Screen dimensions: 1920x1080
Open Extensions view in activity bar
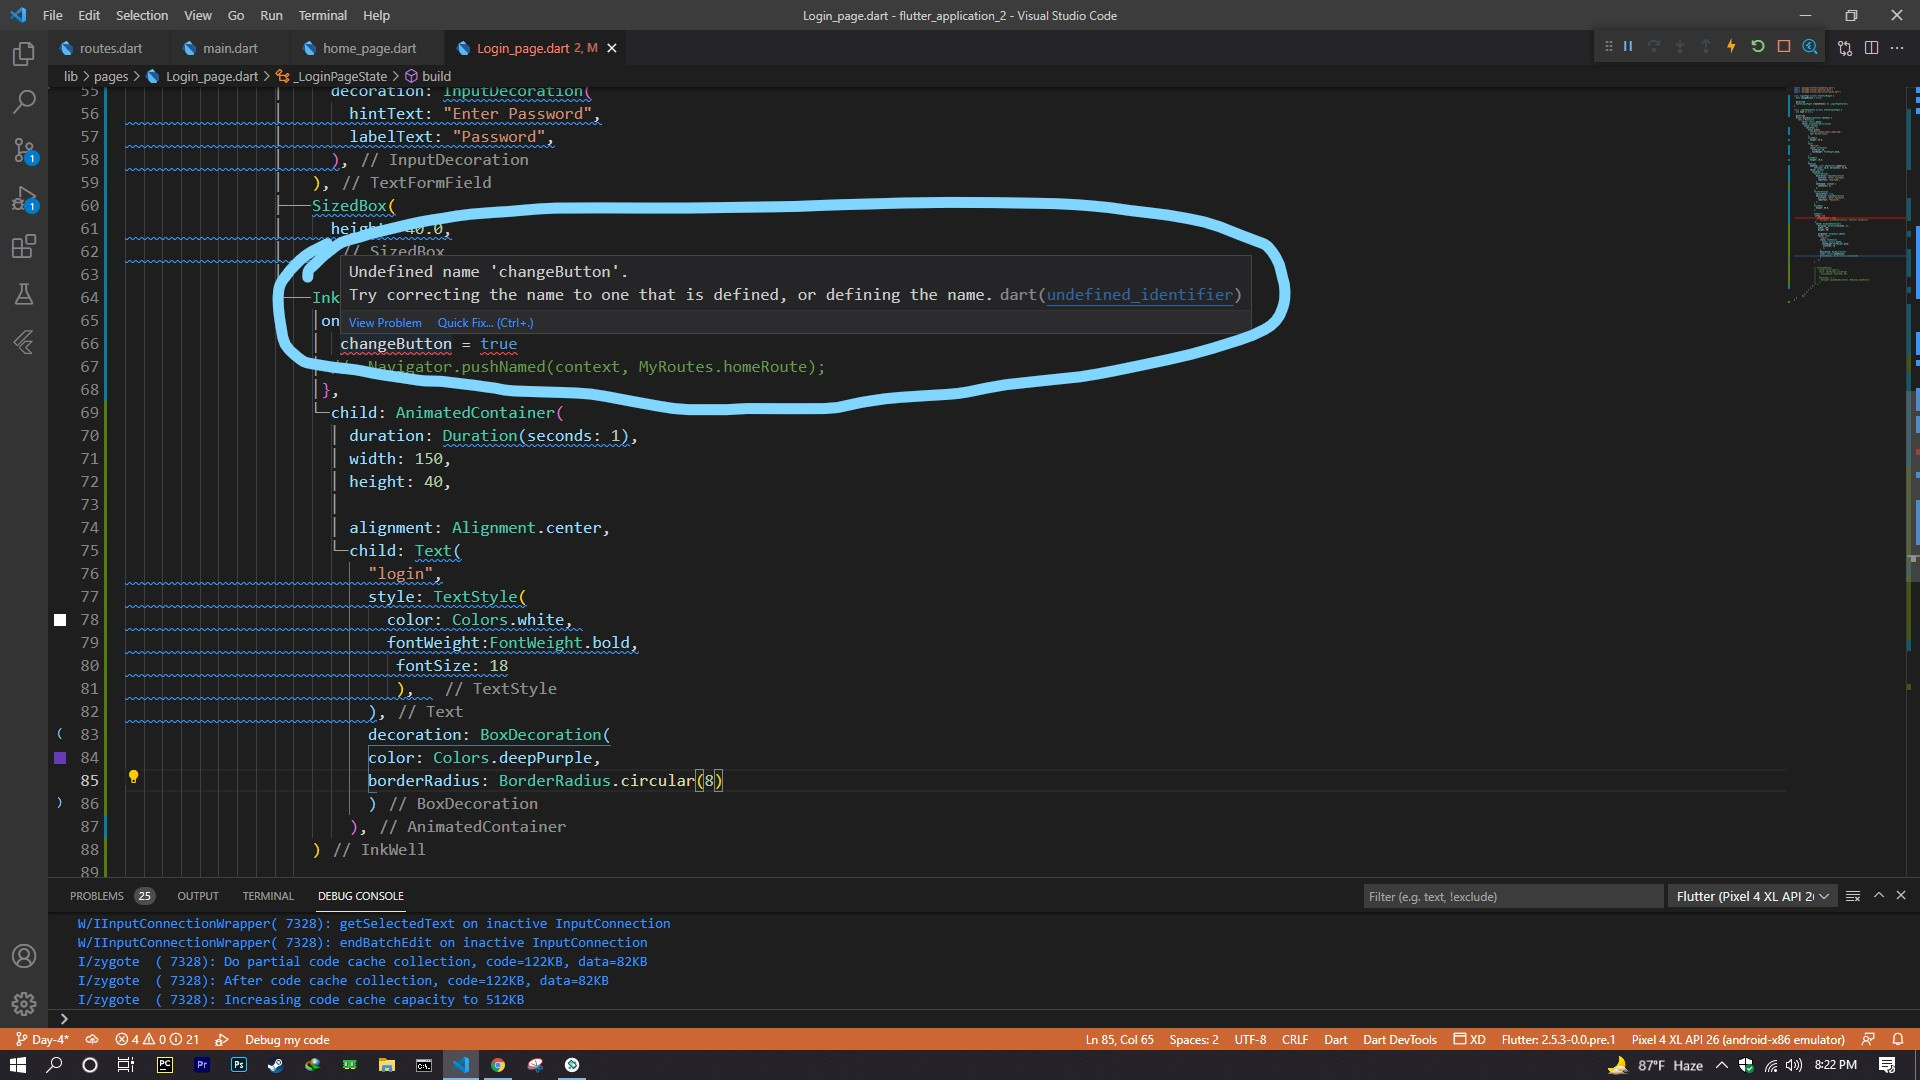pos(24,246)
